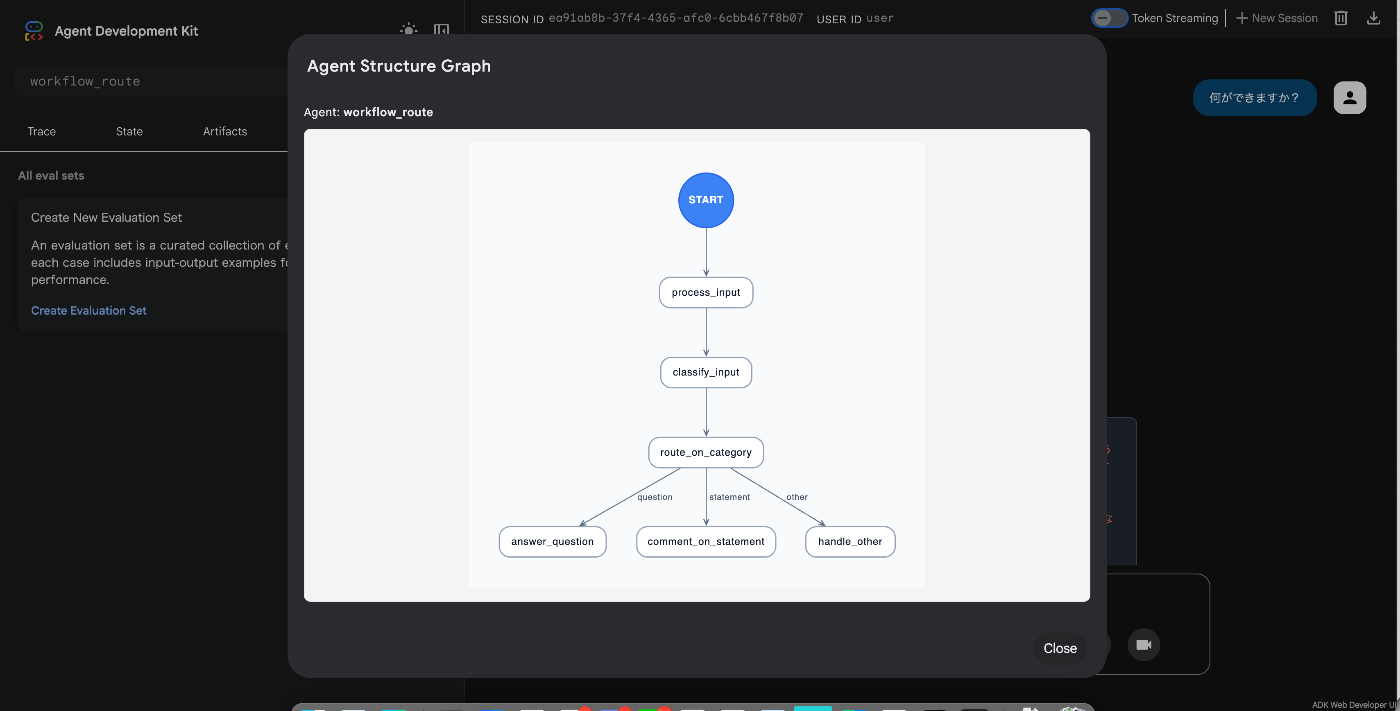
Task: Click the USER ID 'user' value
Action: coord(880,18)
